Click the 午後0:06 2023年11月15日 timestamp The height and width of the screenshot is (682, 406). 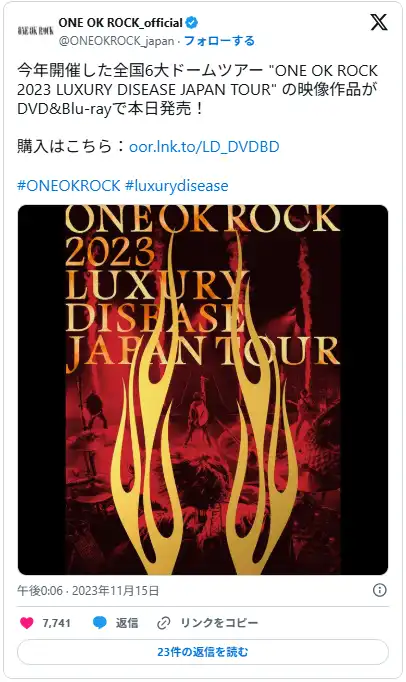coord(88,591)
